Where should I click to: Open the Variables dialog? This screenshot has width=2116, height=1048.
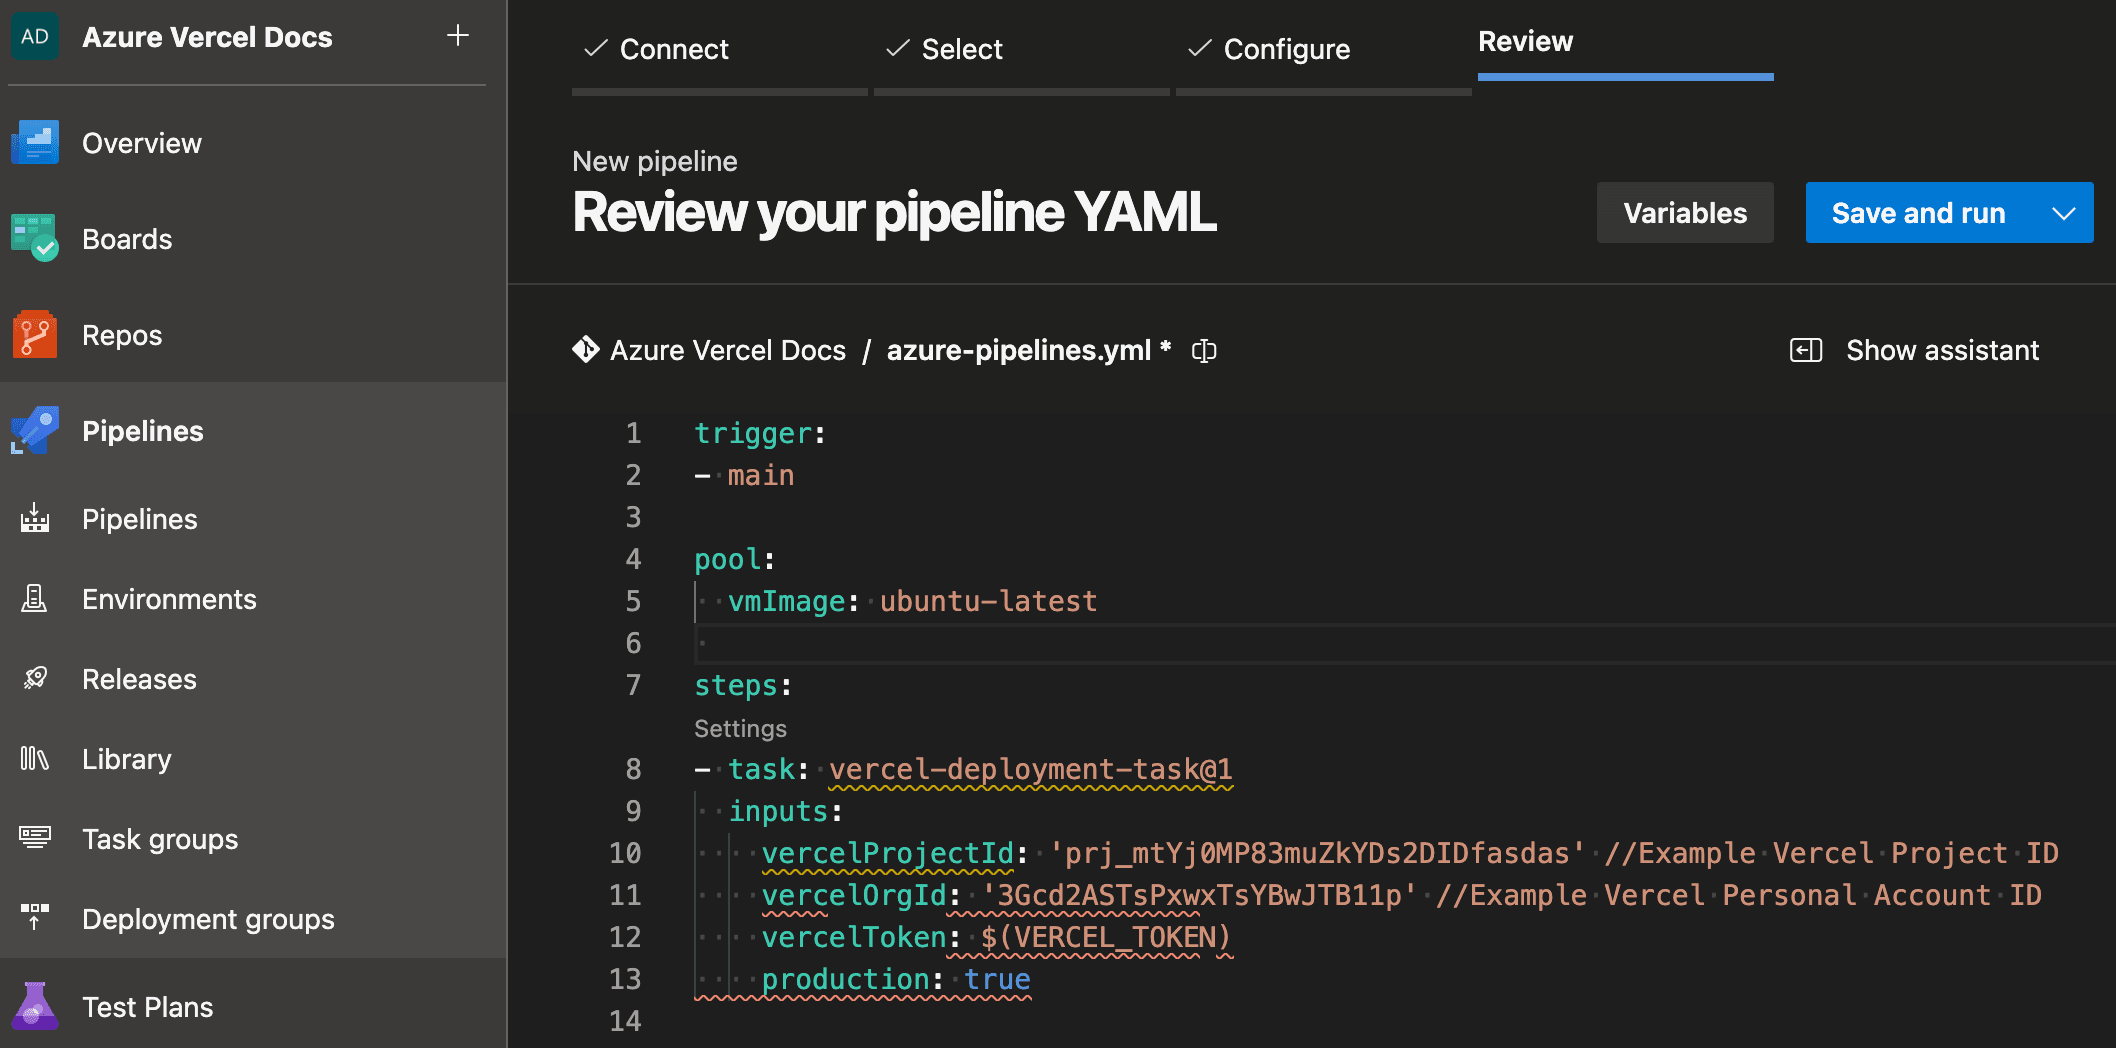point(1684,212)
